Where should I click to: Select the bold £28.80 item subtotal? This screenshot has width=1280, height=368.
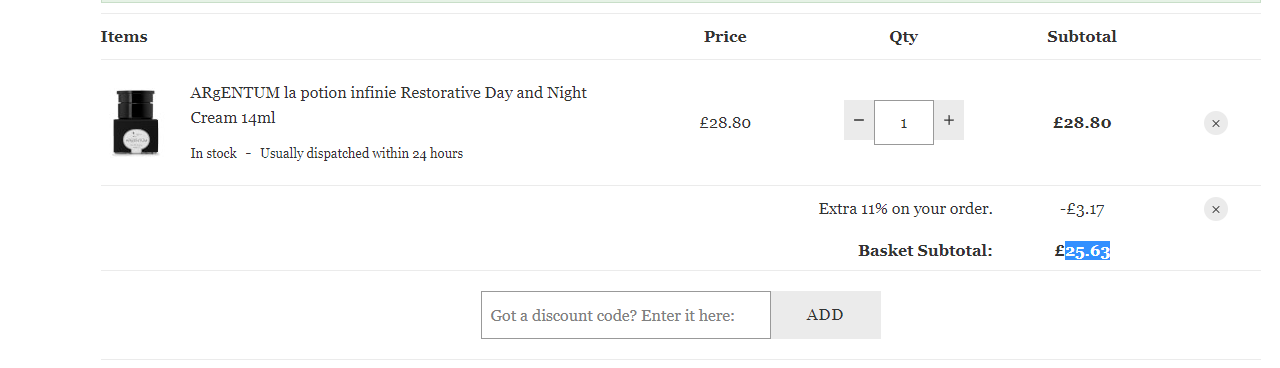[1082, 123]
